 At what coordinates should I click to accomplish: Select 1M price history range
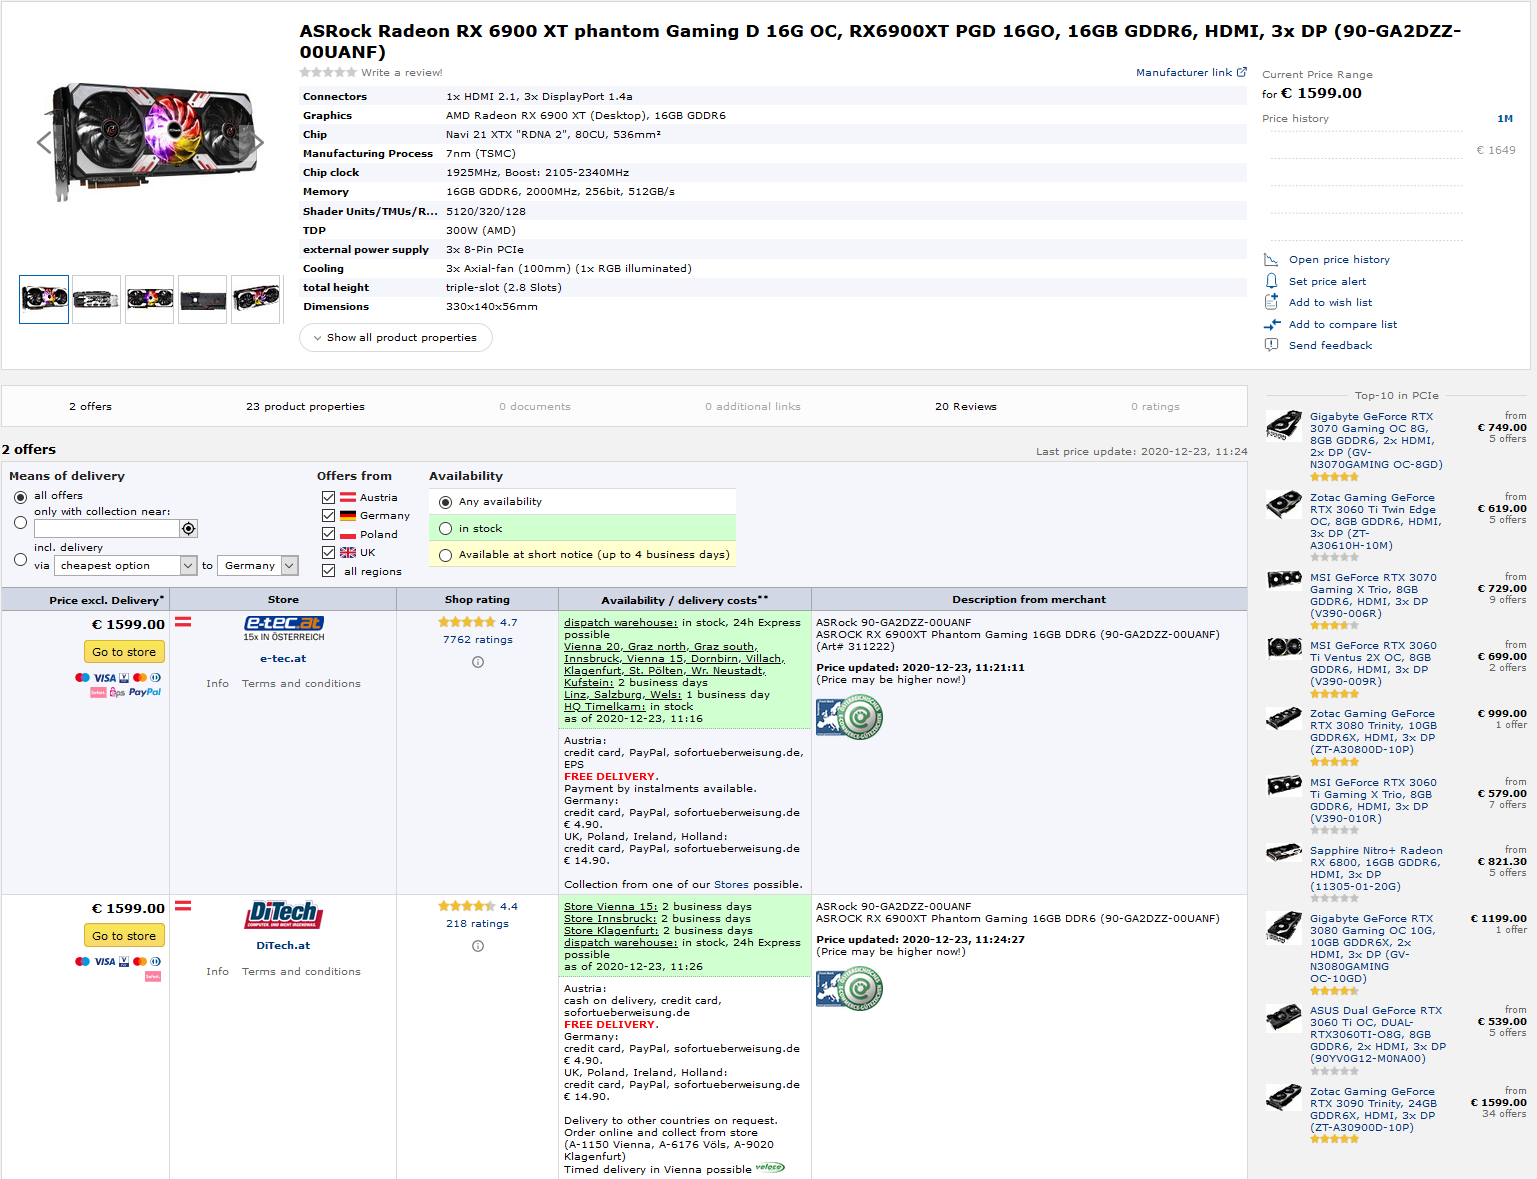(x=1505, y=118)
